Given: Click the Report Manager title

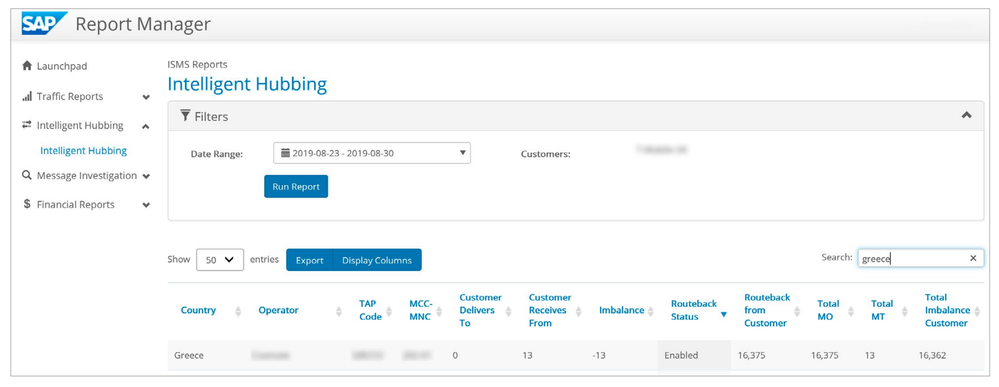Looking at the screenshot, I should (x=143, y=25).
